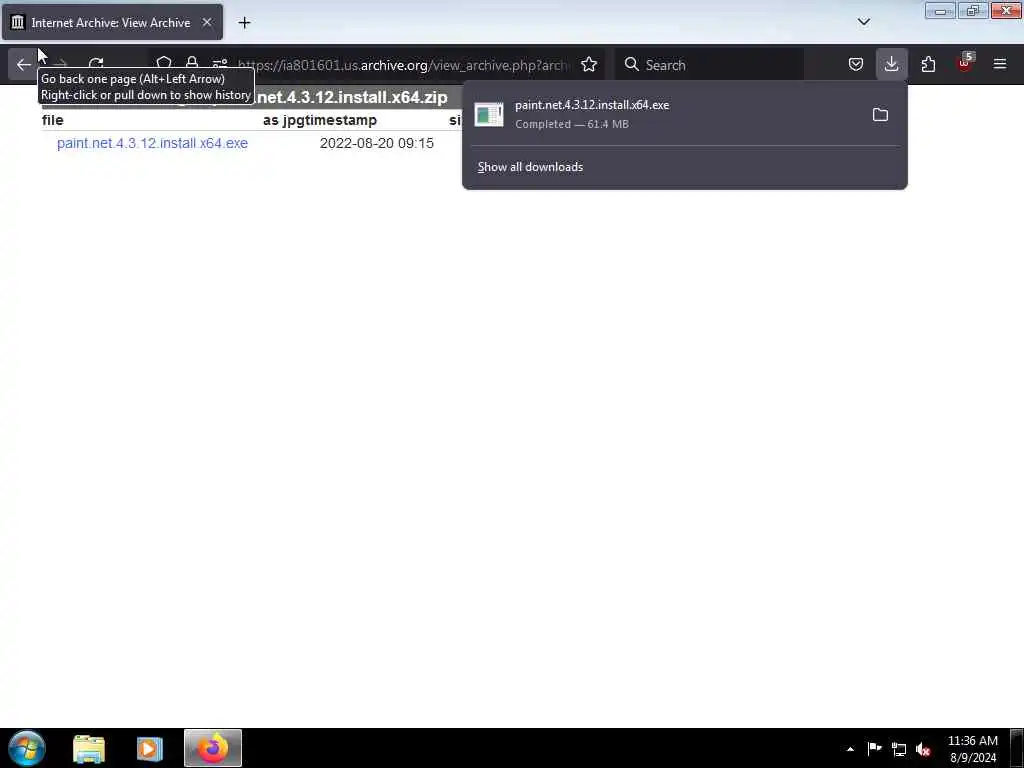1024x768 pixels.
Task: Click the muted volume tray icon
Action: (923, 749)
